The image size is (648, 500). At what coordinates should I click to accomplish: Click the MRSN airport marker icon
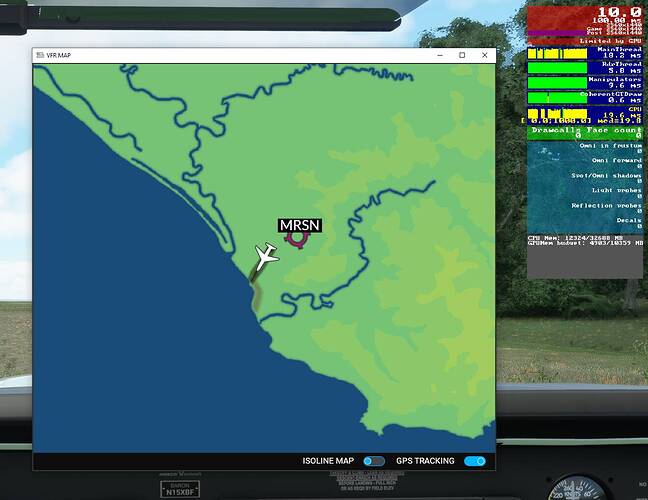coord(297,239)
